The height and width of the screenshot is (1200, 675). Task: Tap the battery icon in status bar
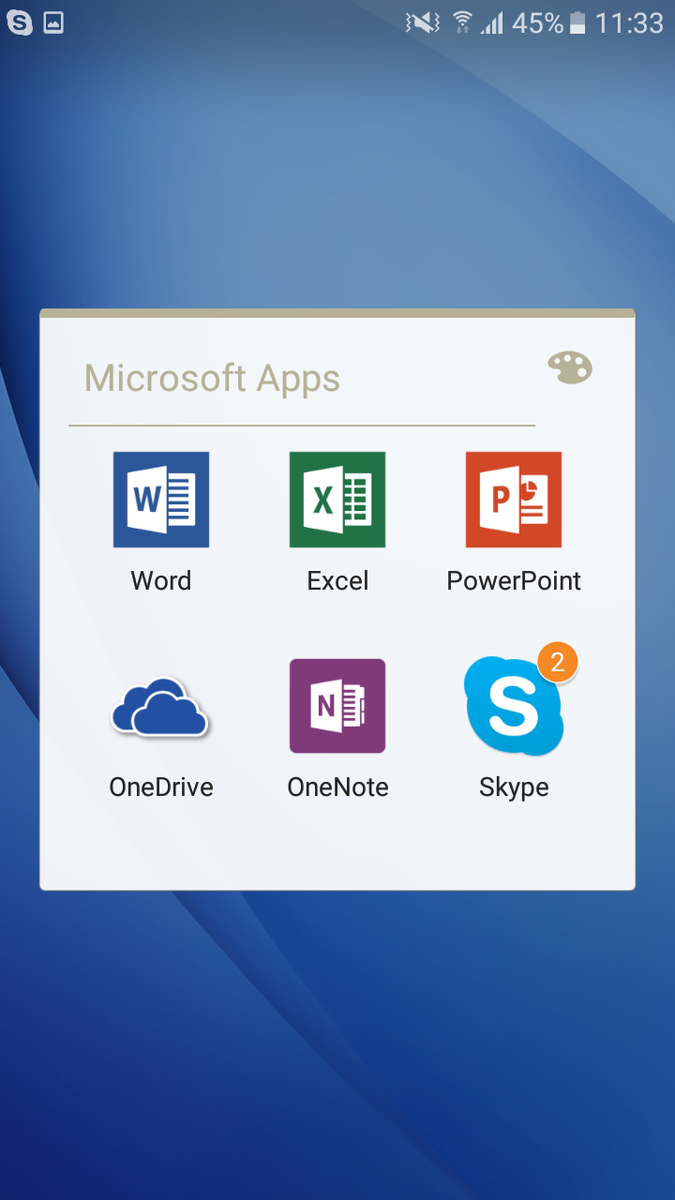577,22
